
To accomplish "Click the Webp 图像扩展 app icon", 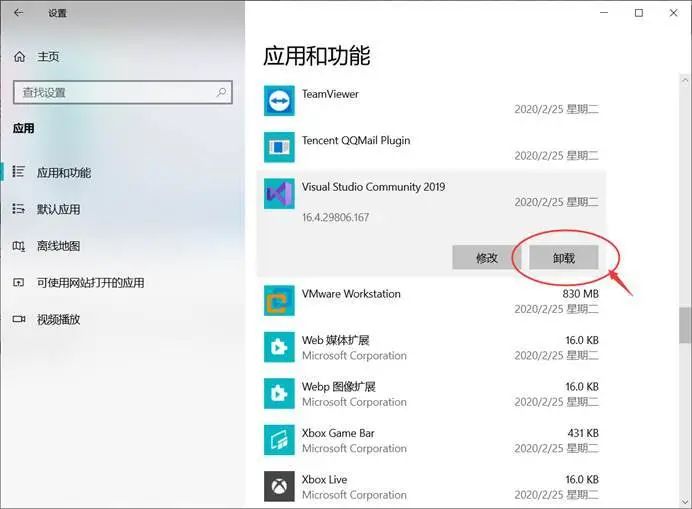I will tap(278, 393).
